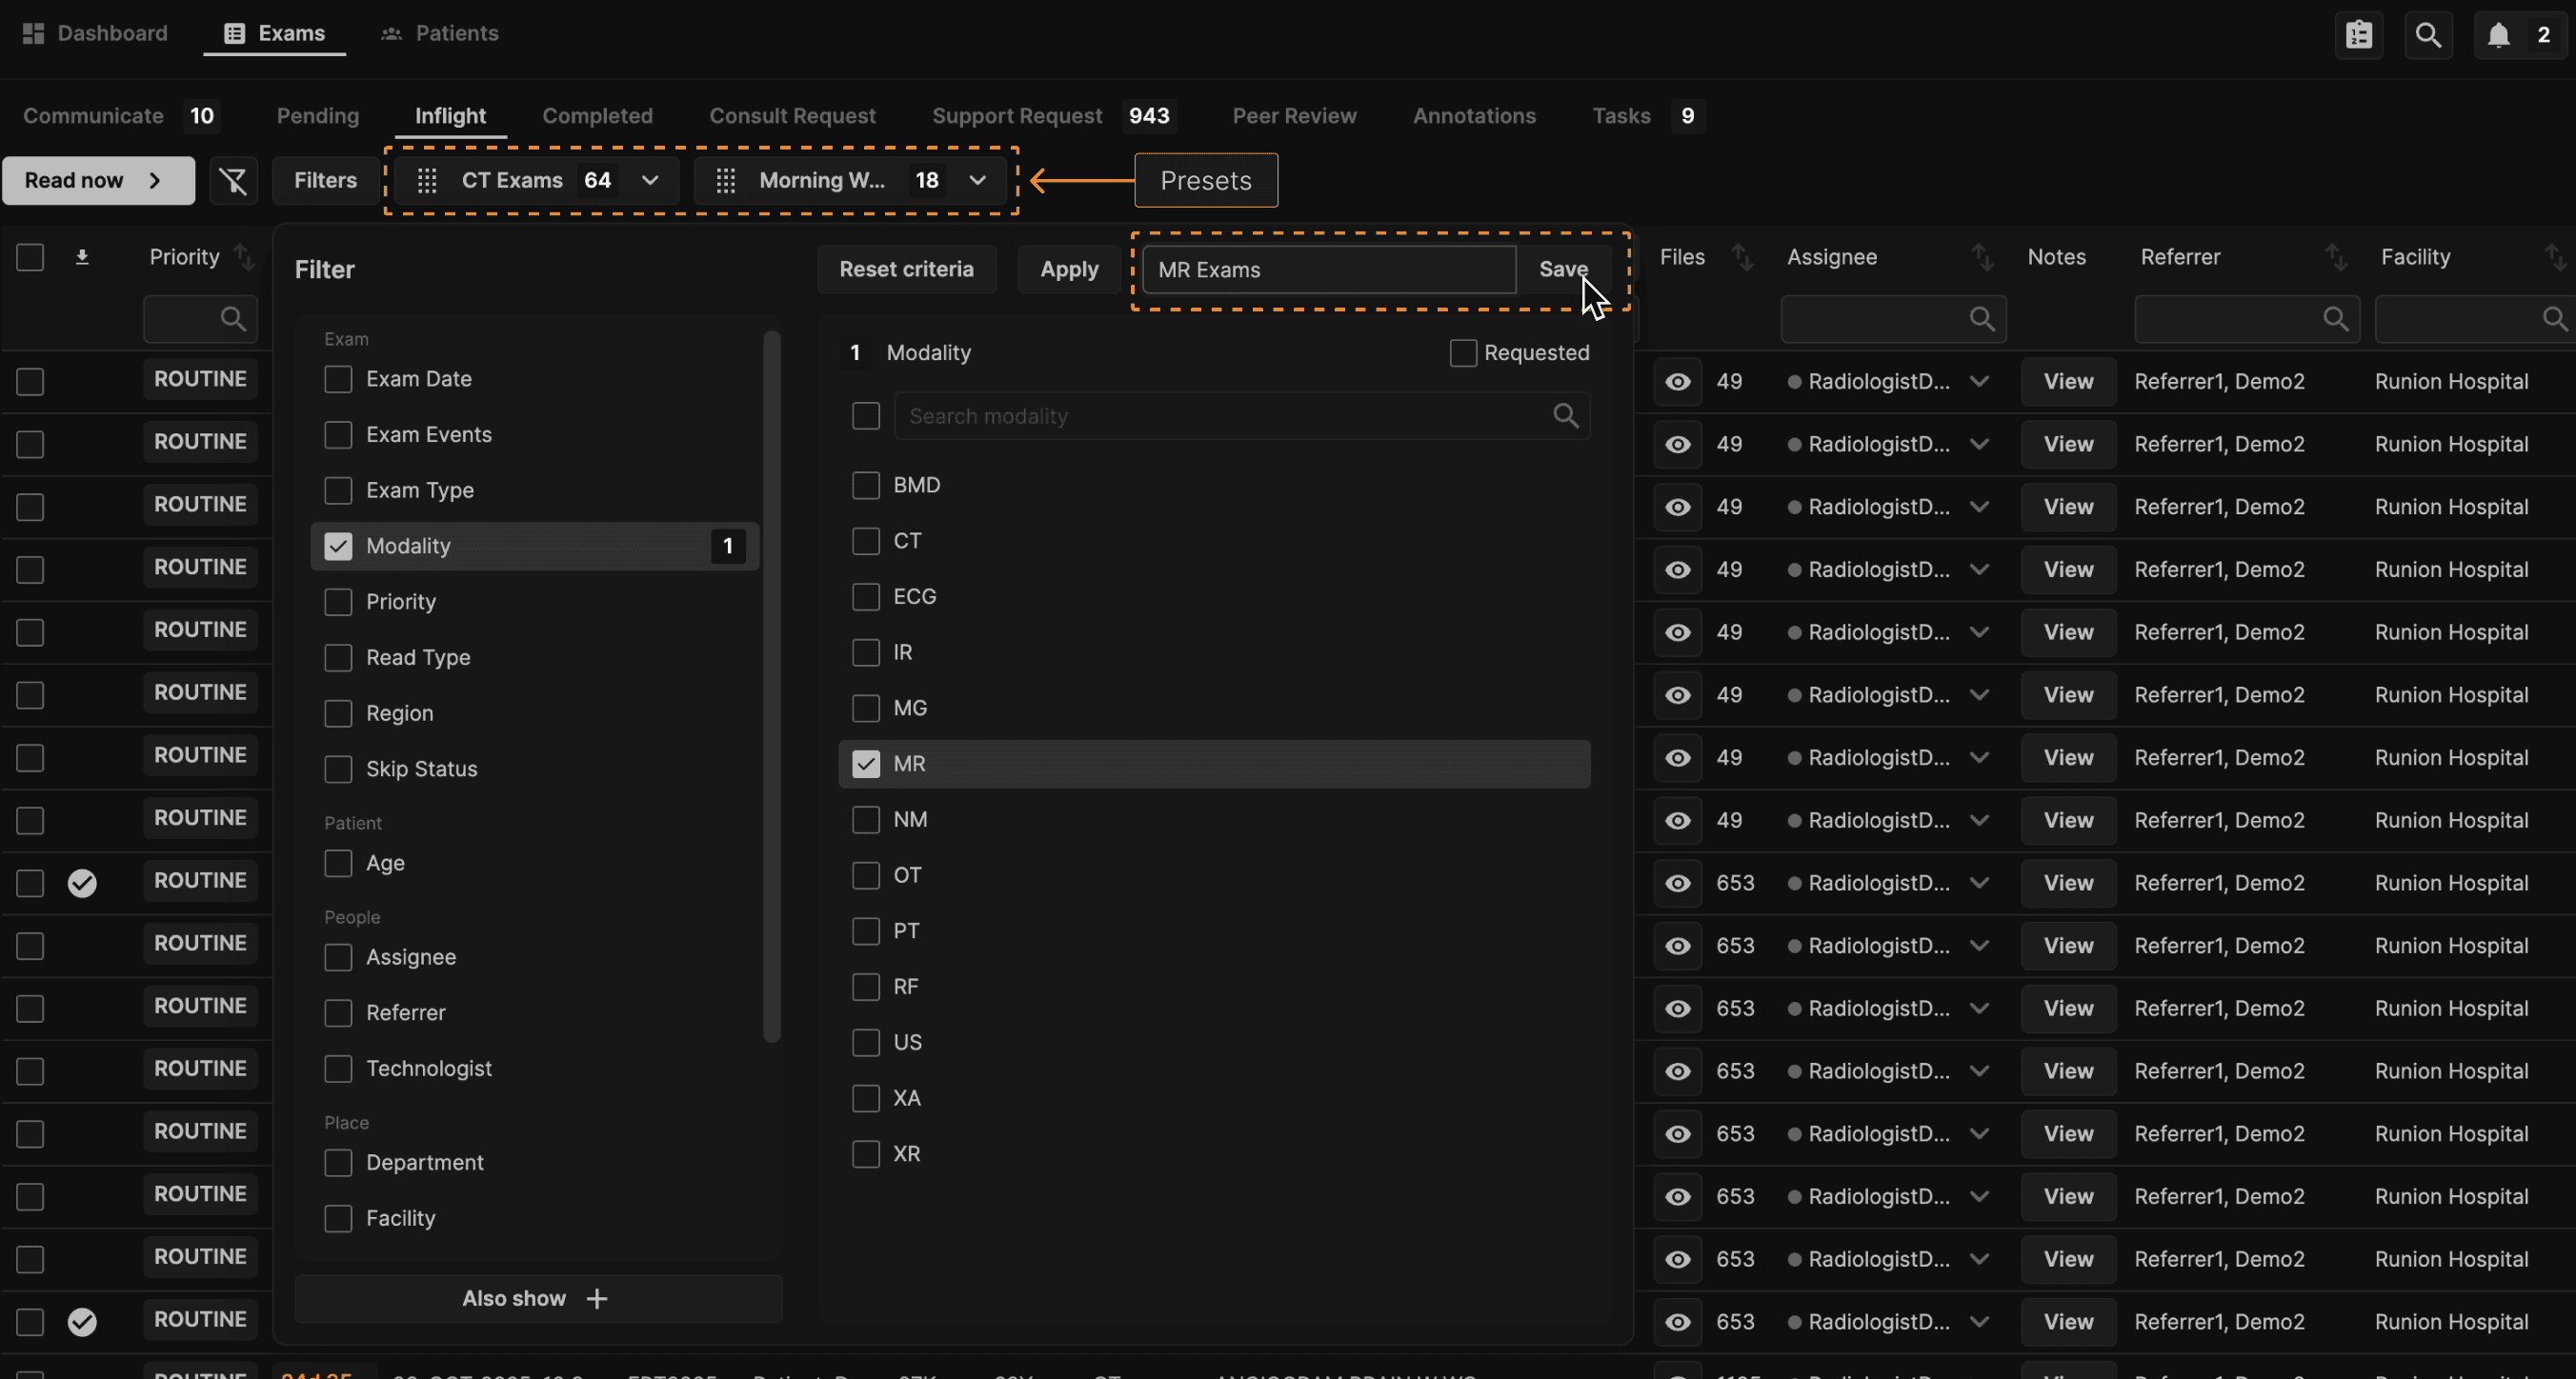
Task: Open the clipboard worklist icon
Action: (2359, 35)
